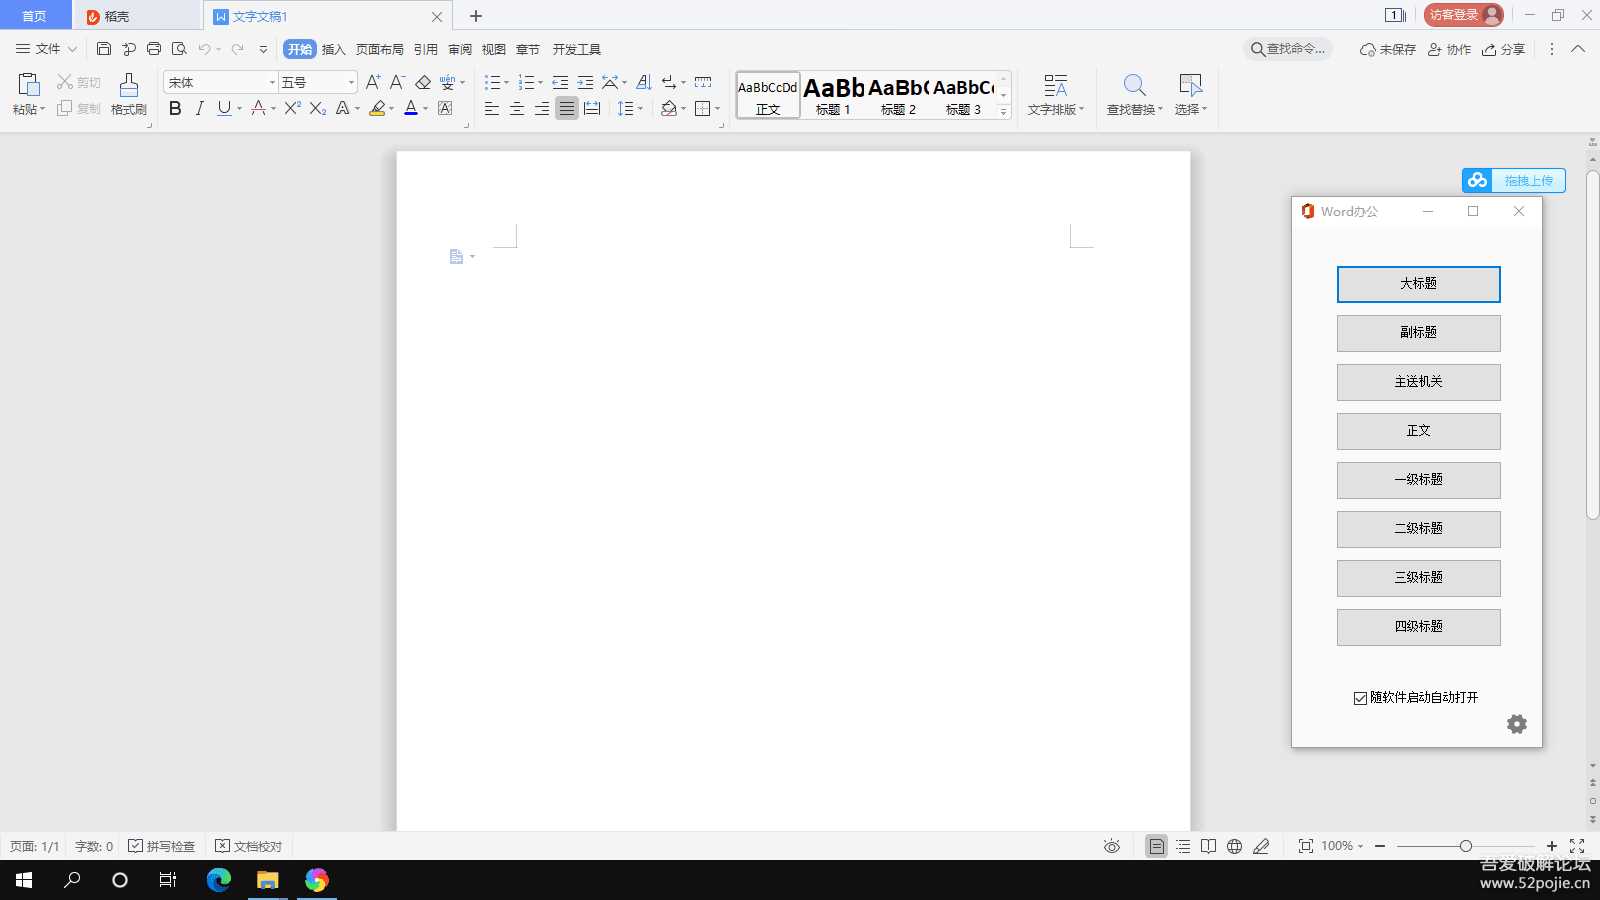
Task: Click the zoom slider handle
Action: click(1465, 846)
